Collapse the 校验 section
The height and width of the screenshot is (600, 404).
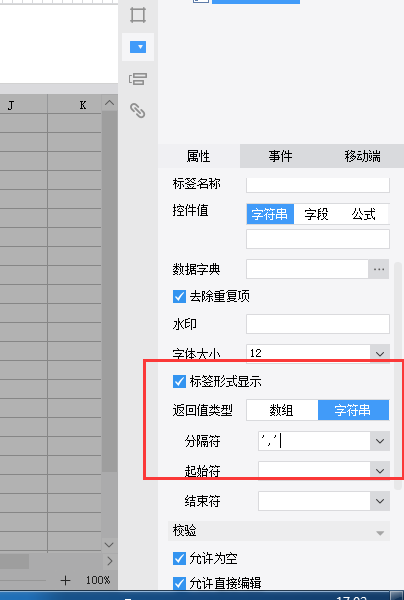[x=380, y=532]
